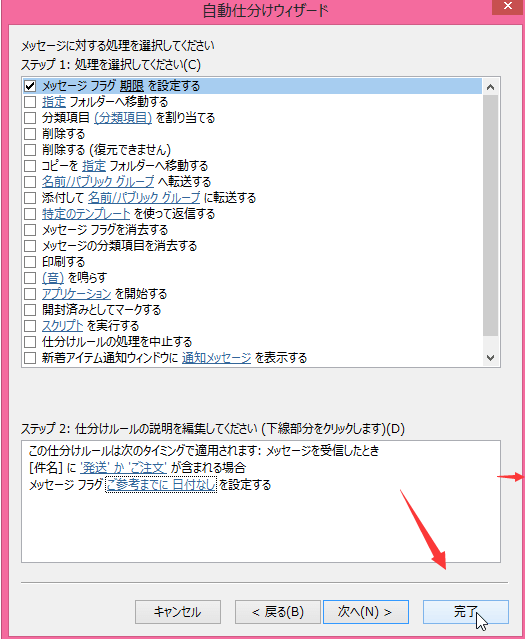
Task: Click the action list scrollbar thumb
Action: pos(490,216)
